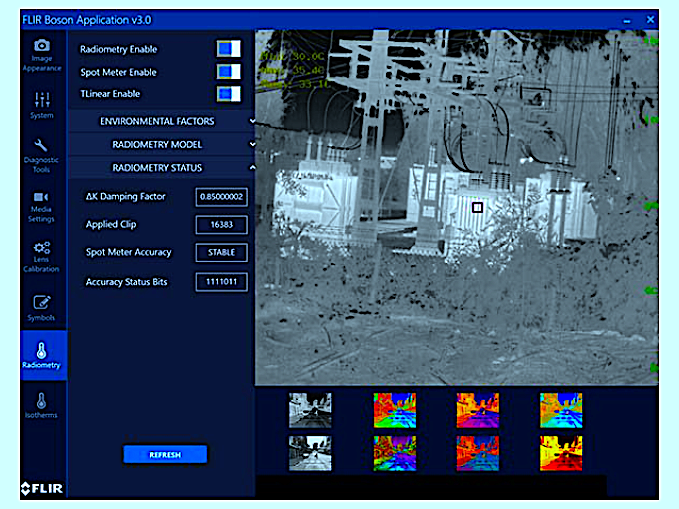Screen dimensions: 679x509
Task: Click the FLIR logo
Action: (x=42, y=489)
